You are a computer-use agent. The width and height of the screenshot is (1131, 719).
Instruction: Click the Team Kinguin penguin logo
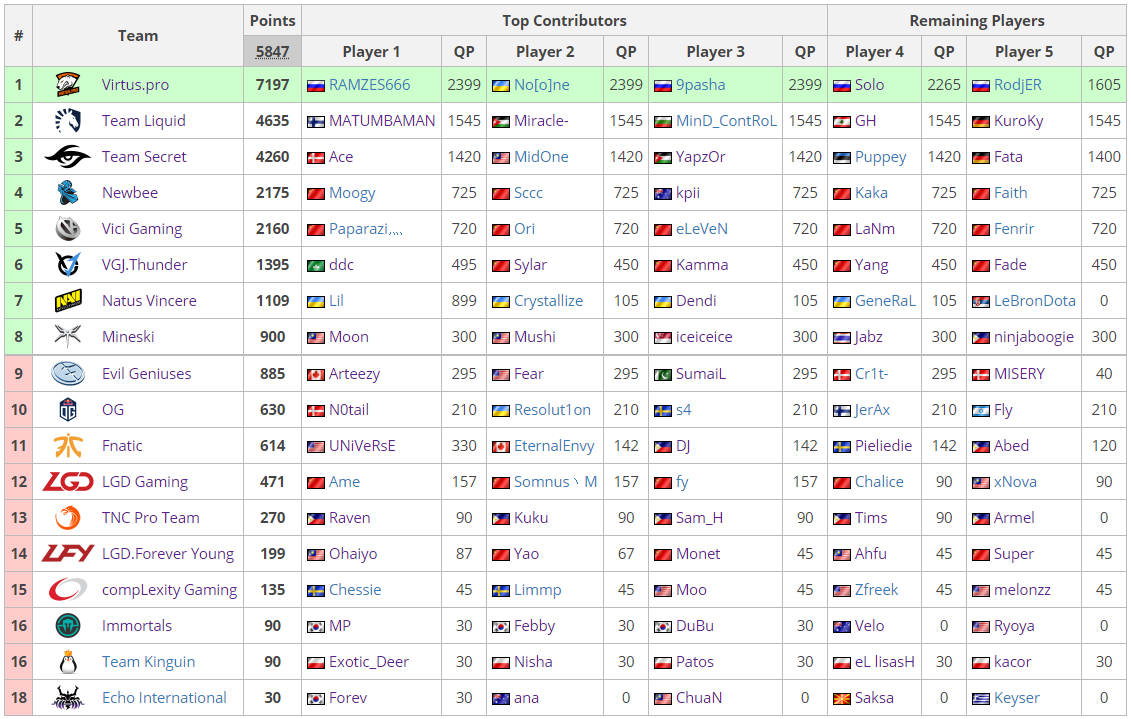(x=68, y=662)
